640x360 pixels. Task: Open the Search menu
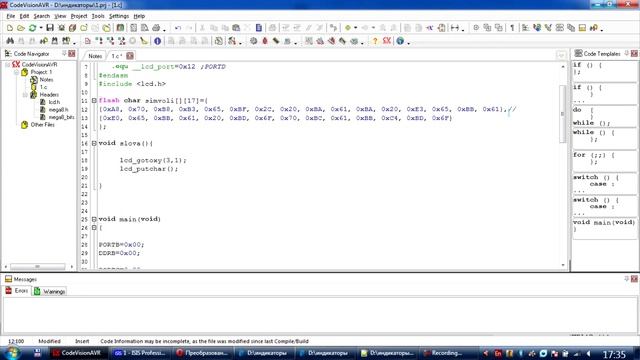click(42, 16)
